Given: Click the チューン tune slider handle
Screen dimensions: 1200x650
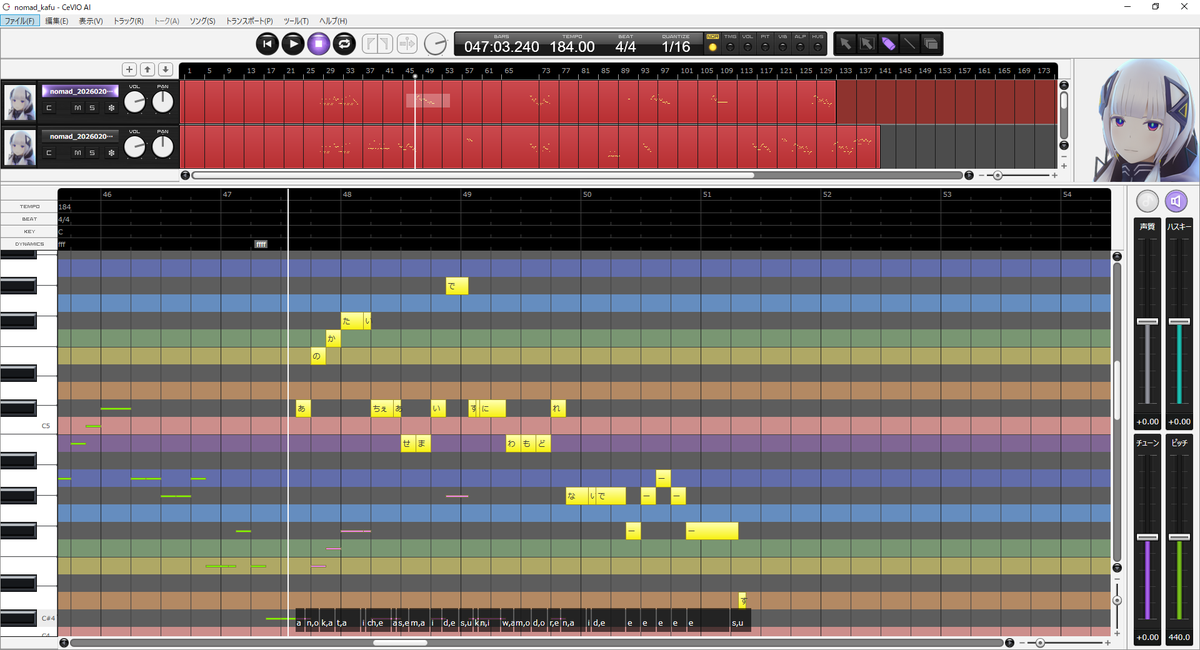Looking at the screenshot, I should coord(1147,538).
